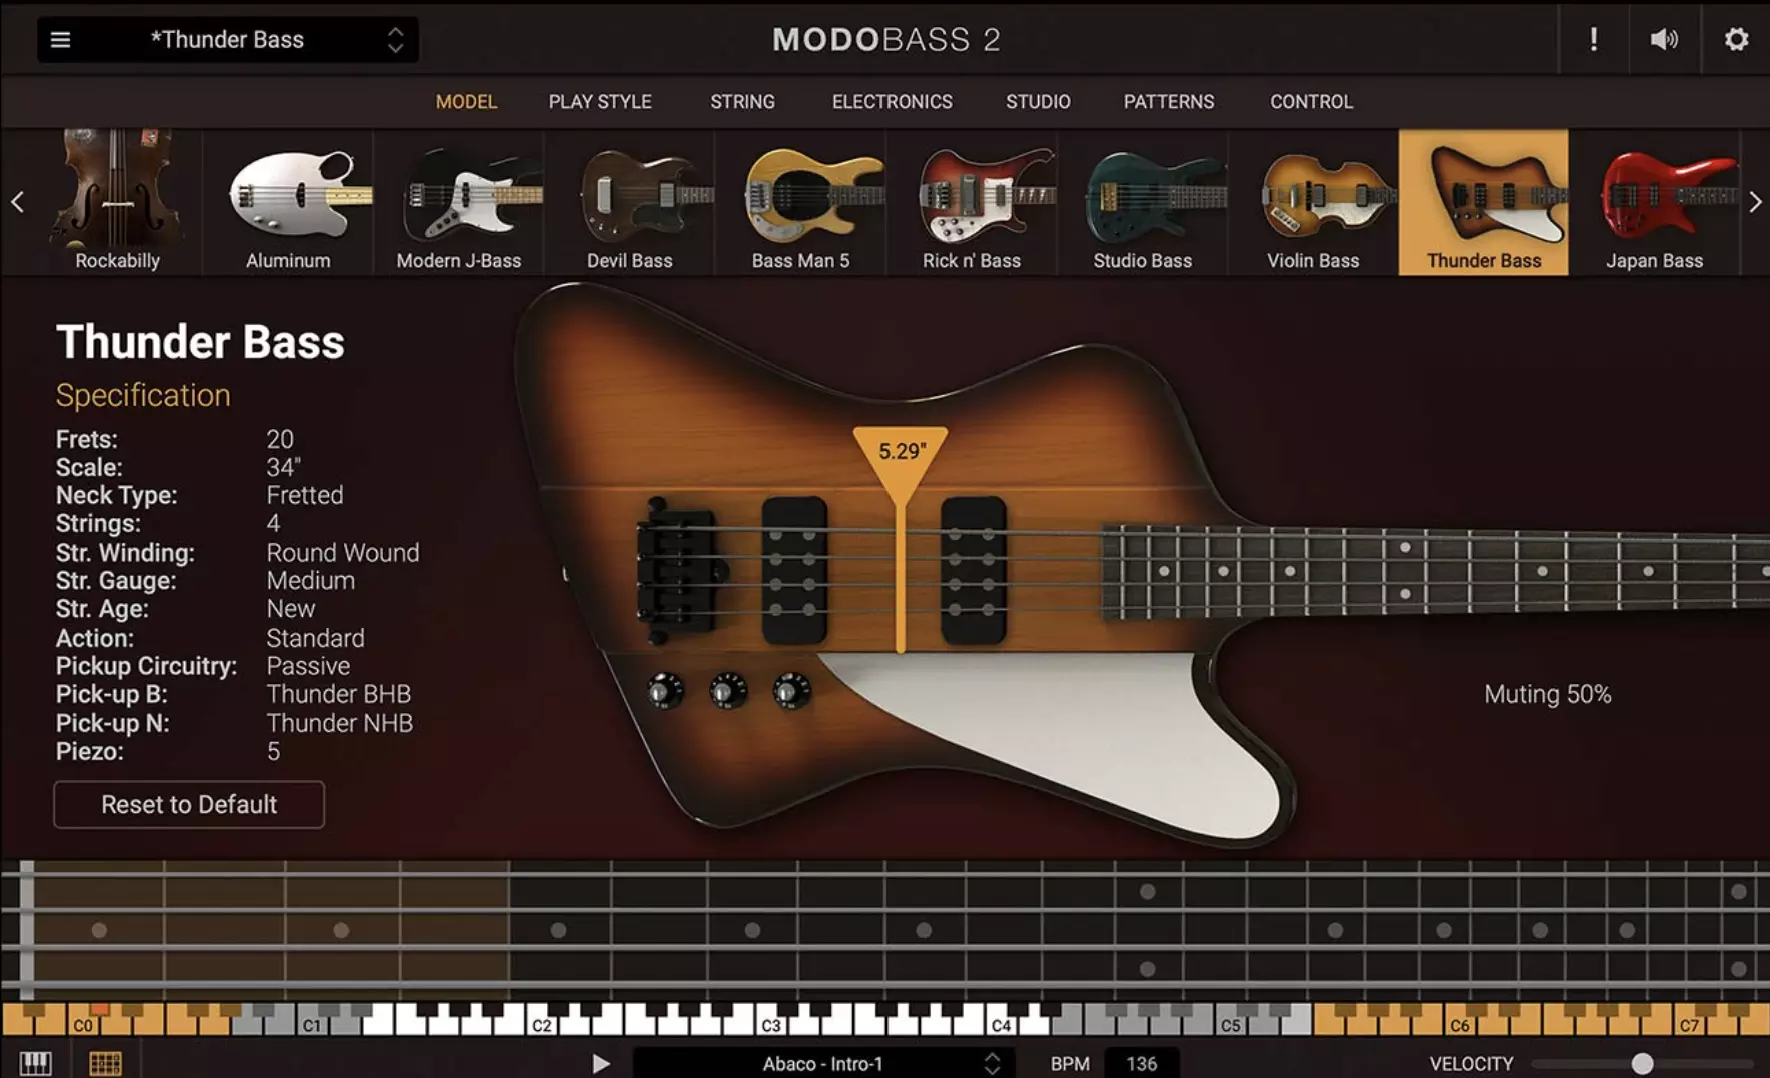
Task: Click the exclamation alert icon
Action: click(x=1593, y=39)
